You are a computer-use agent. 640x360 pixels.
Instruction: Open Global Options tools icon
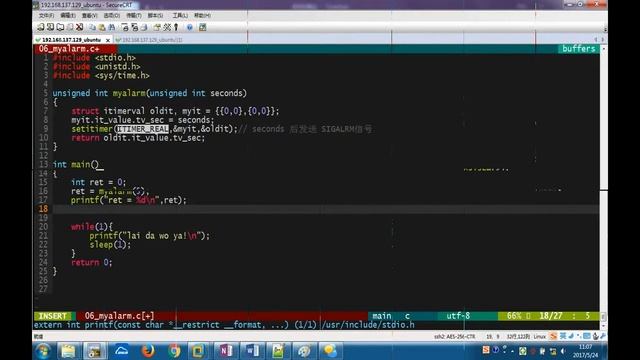click(167, 27)
